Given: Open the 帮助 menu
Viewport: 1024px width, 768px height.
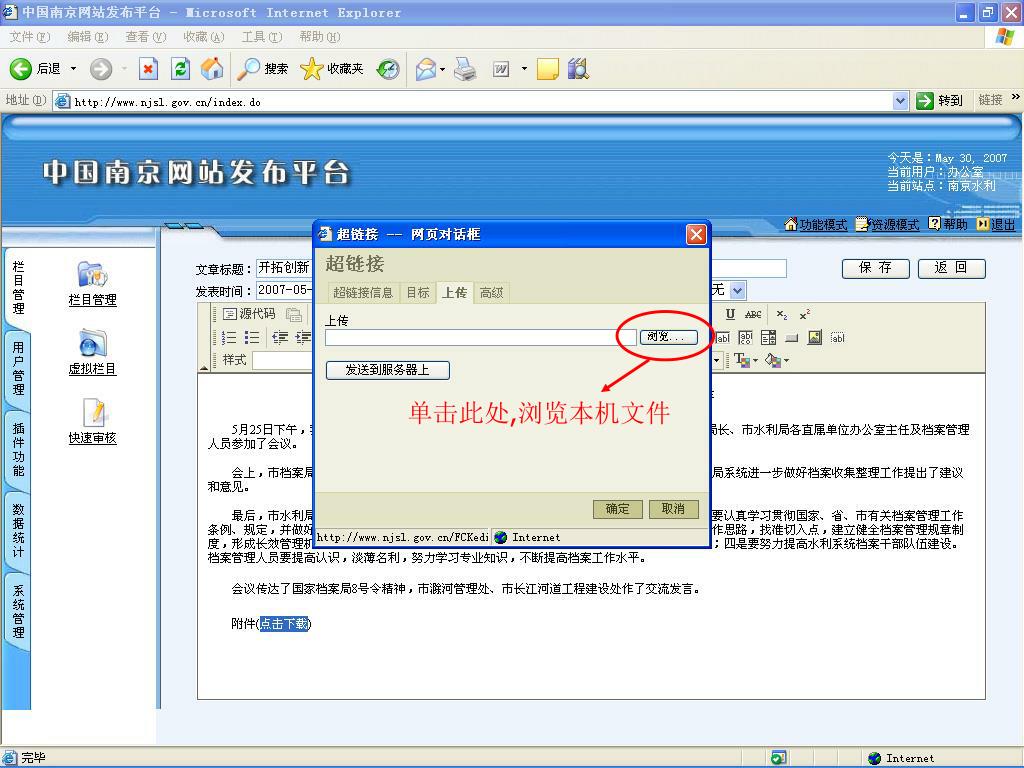Looking at the screenshot, I should (320, 37).
